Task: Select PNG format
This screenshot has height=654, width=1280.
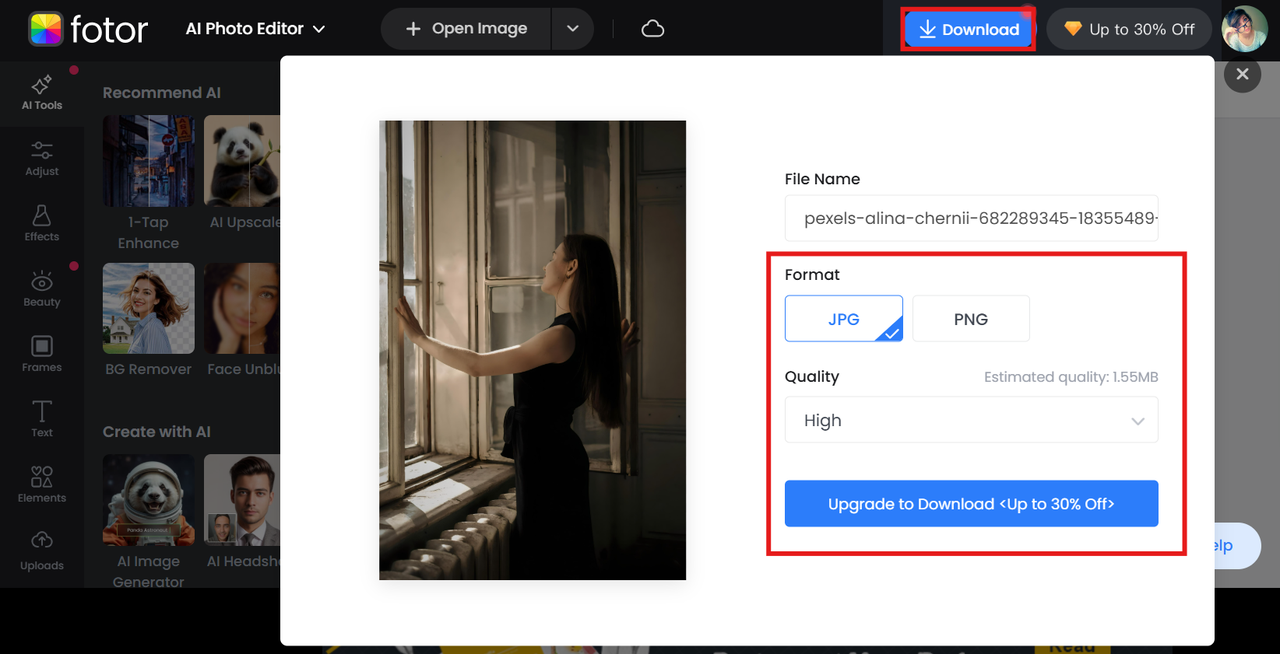Action: [x=971, y=319]
